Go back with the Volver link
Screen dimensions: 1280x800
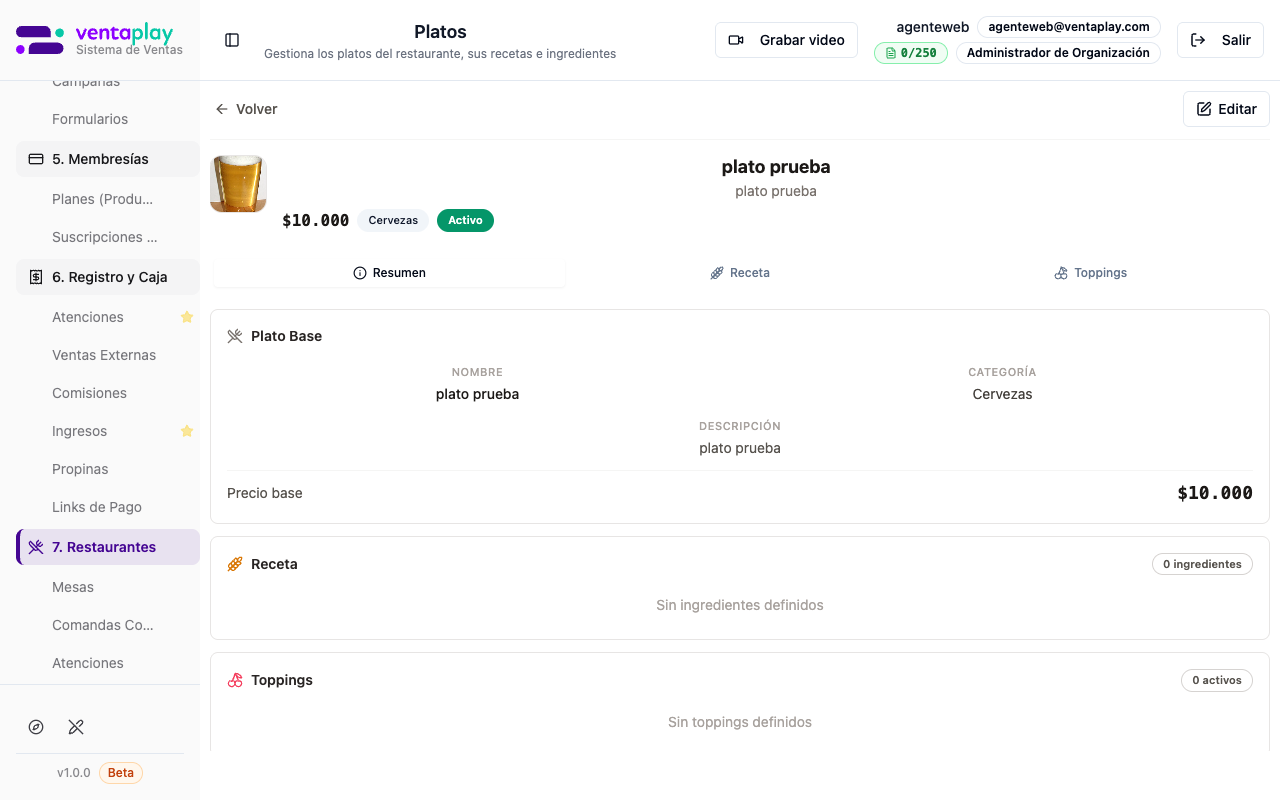[x=247, y=109]
